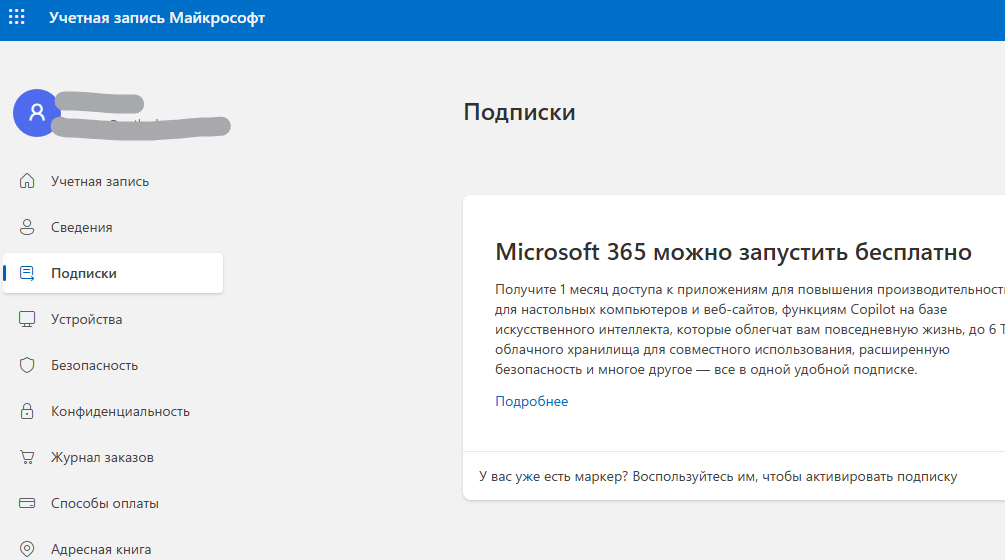Screen dimensions: 1005x560
Task: Click Microsoft 365 можно запустить бесплатно heading
Action: tap(733, 252)
